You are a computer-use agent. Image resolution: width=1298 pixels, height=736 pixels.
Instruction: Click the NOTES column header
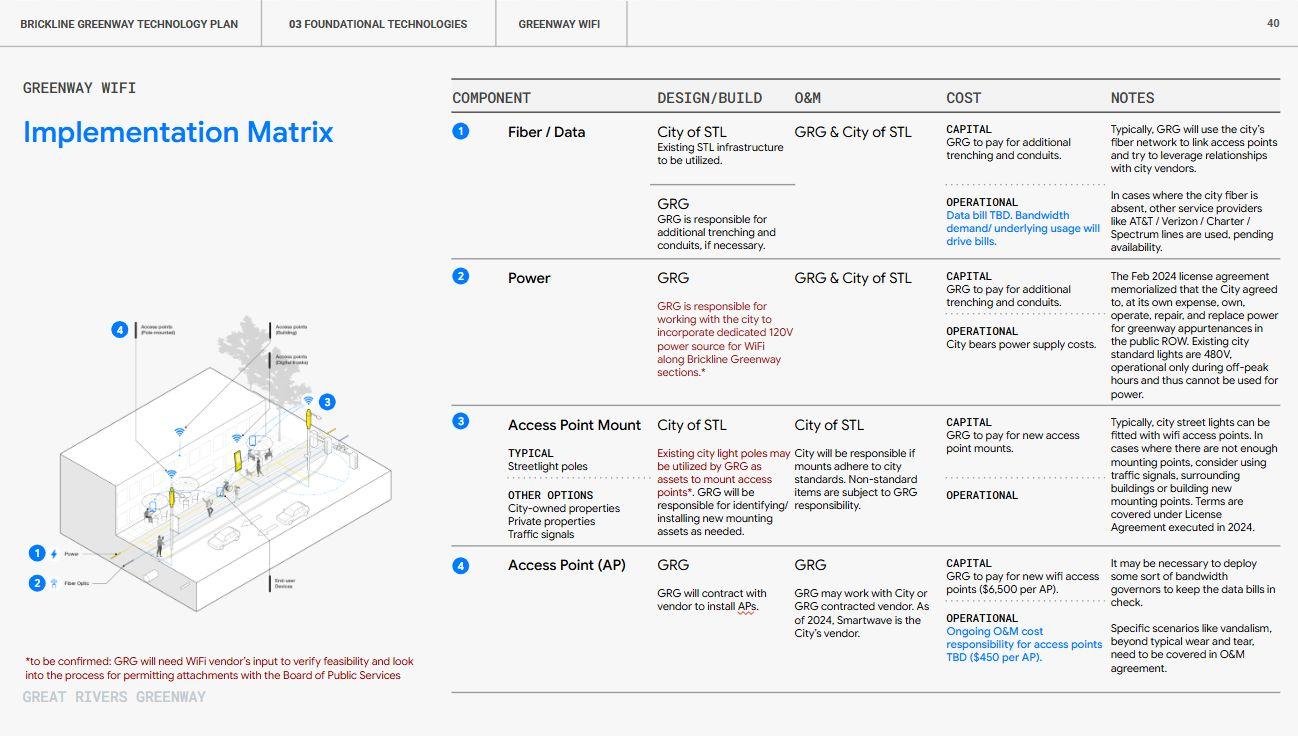click(1132, 98)
